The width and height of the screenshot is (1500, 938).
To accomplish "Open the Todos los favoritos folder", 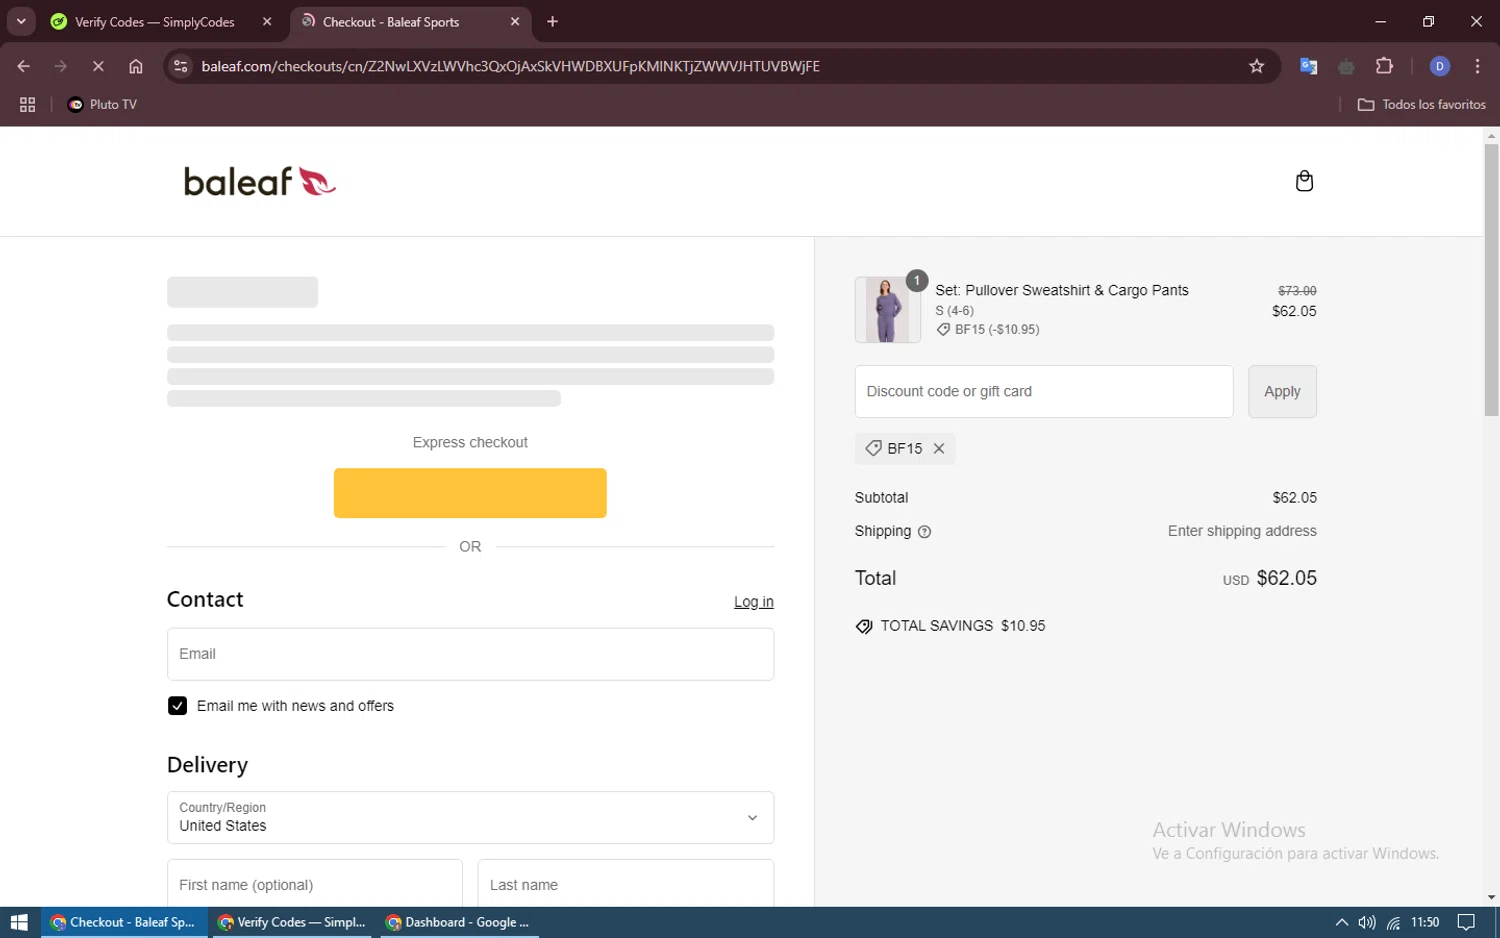I will click(x=1421, y=104).
